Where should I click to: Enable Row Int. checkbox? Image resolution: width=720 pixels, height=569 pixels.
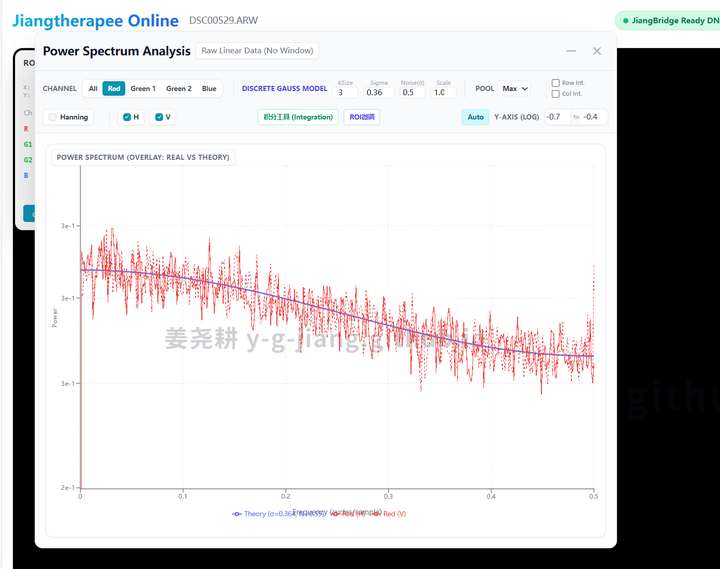click(556, 83)
